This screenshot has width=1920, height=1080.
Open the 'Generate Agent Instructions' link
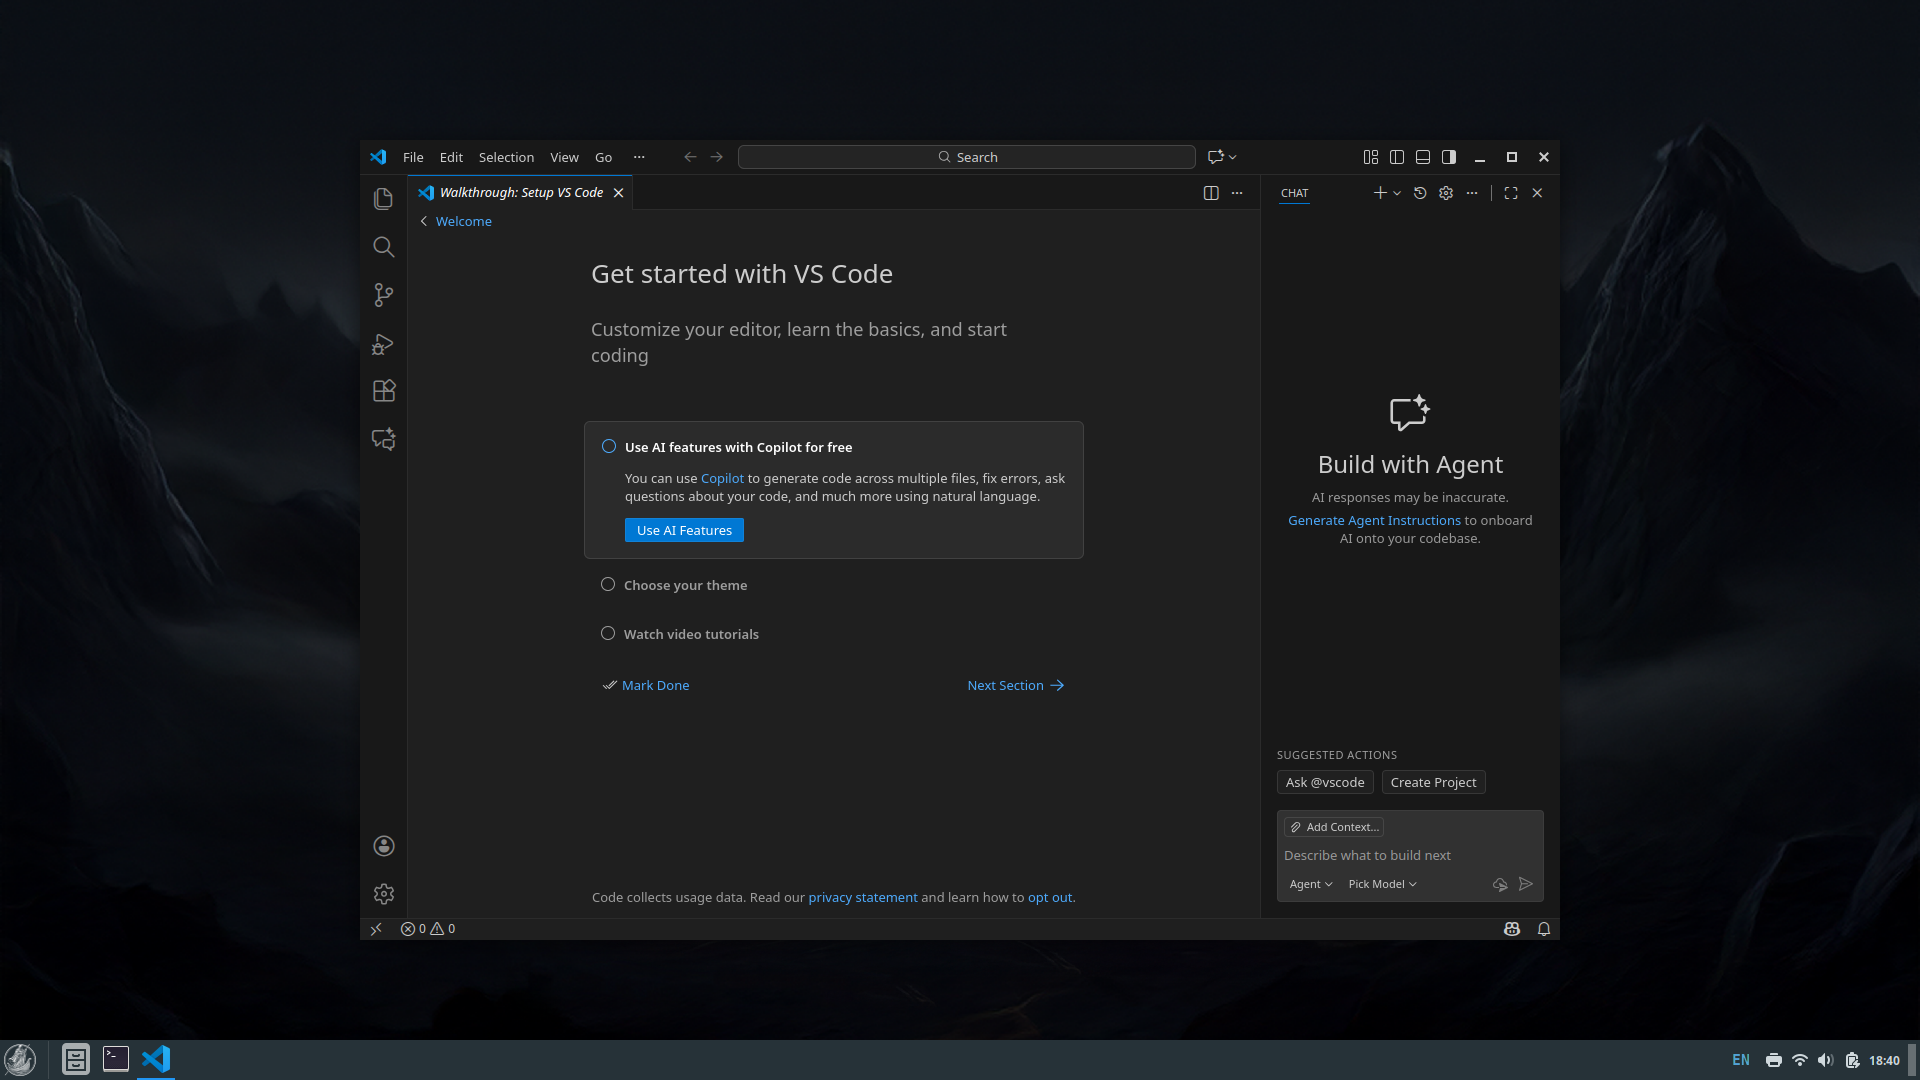point(1374,520)
